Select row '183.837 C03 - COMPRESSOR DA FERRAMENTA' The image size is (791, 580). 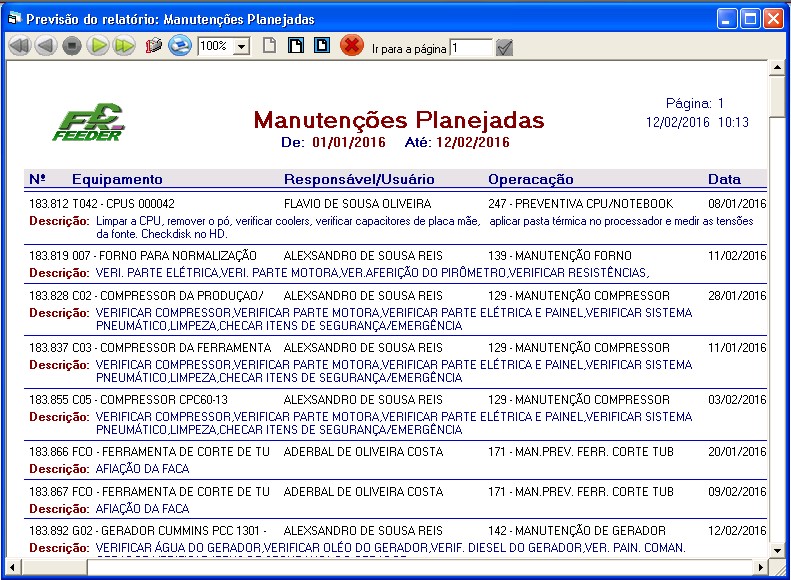(396, 347)
